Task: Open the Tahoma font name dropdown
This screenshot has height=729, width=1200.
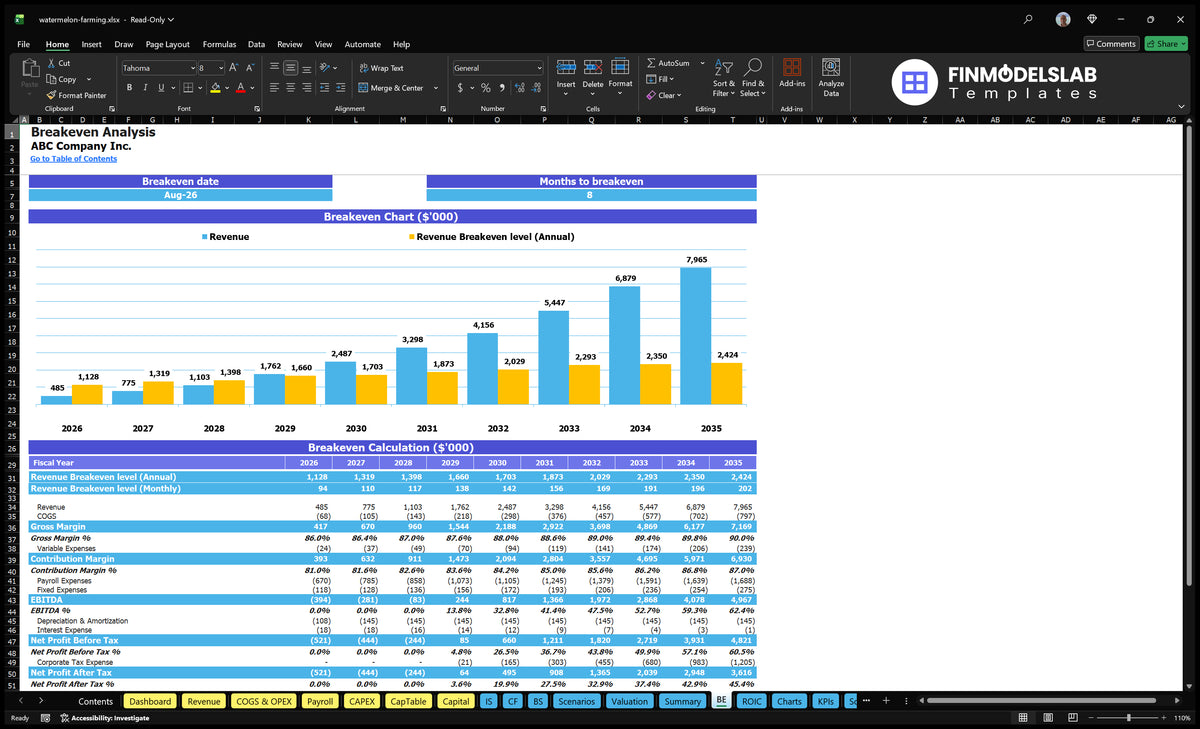Action: (192, 68)
